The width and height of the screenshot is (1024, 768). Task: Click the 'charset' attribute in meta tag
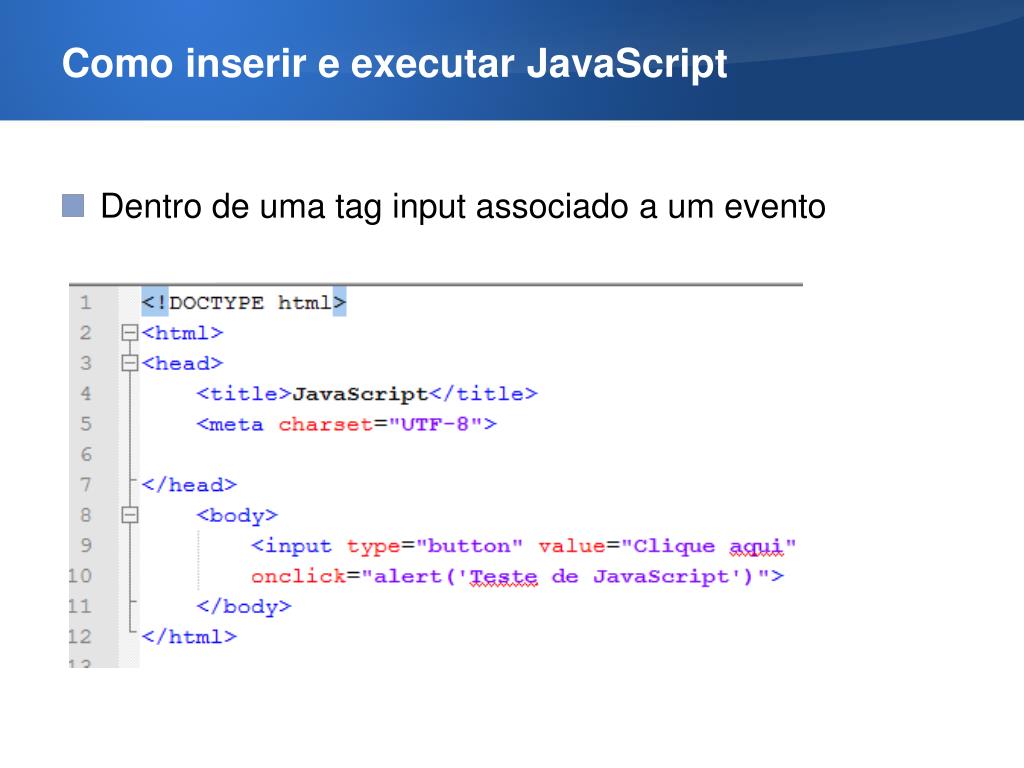click(325, 424)
